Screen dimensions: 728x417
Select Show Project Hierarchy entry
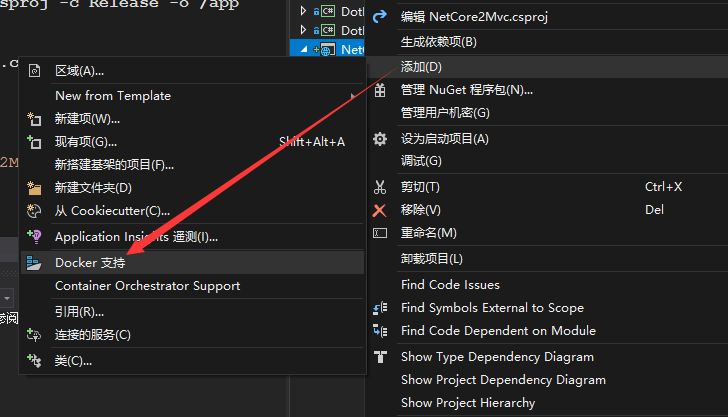pos(548,403)
